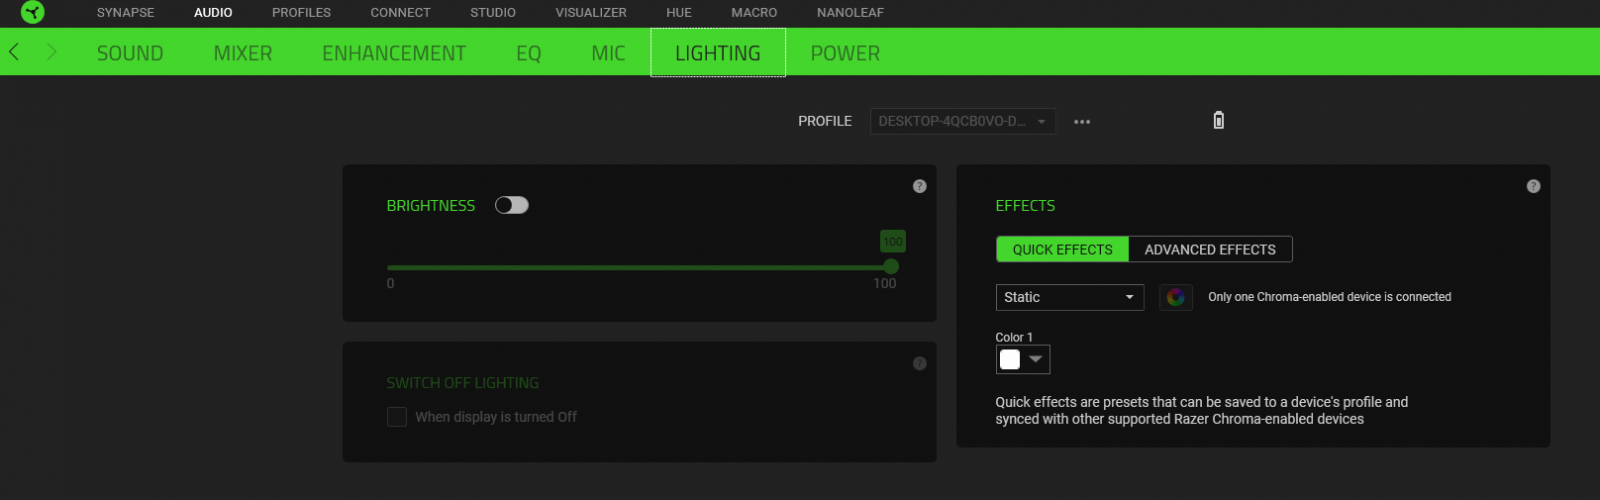
Task: Click the Razer Synapse logo icon
Action: (32, 13)
